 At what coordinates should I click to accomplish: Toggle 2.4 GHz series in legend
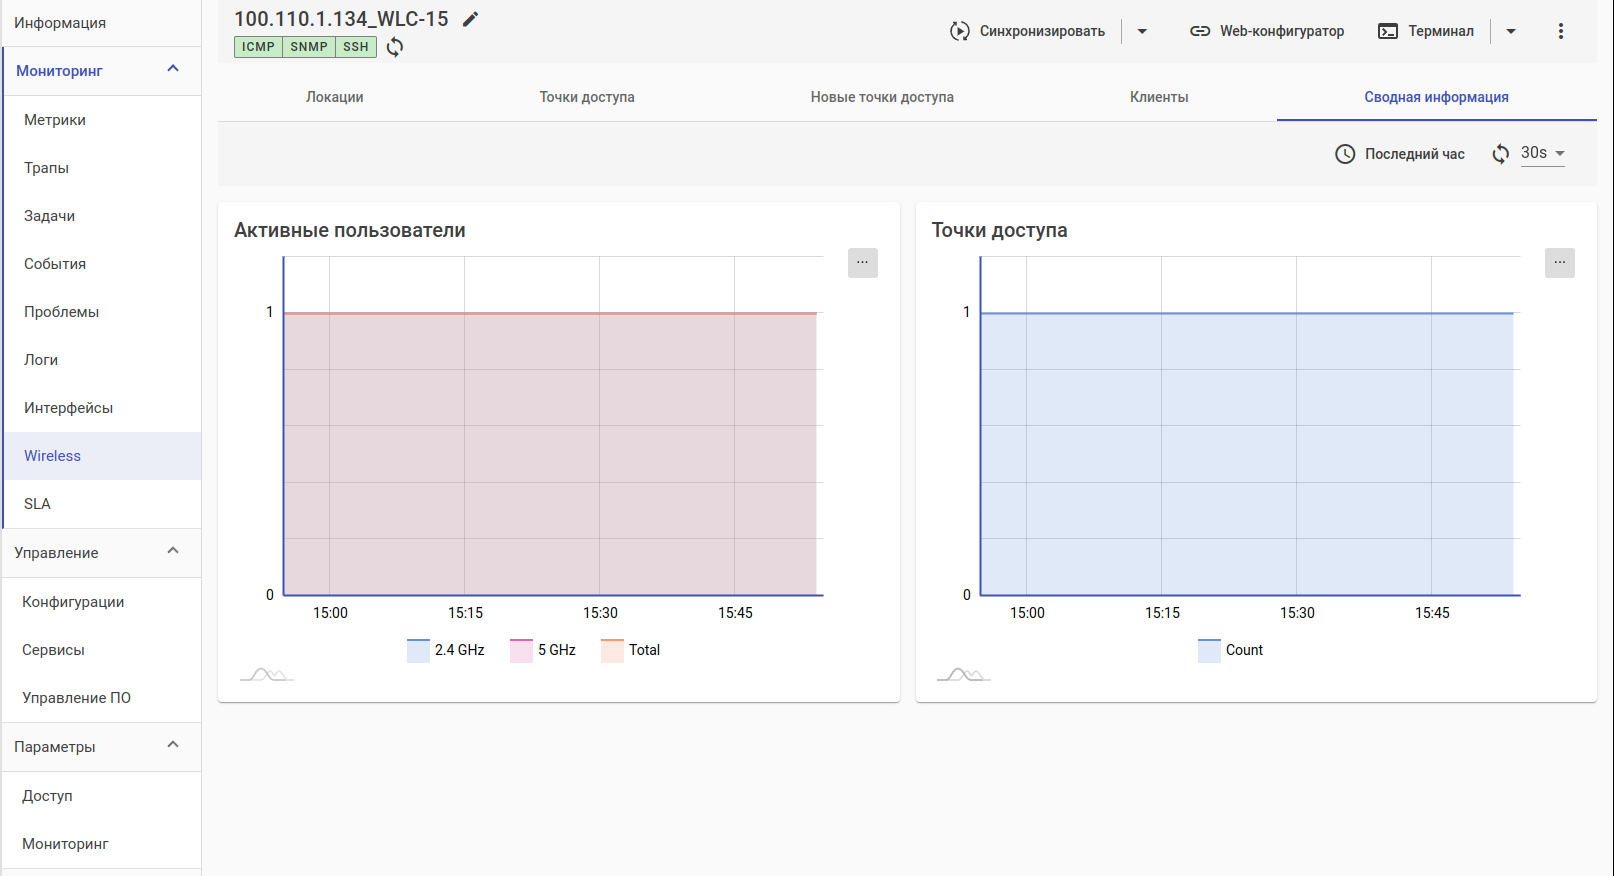(x=446, y=650)
